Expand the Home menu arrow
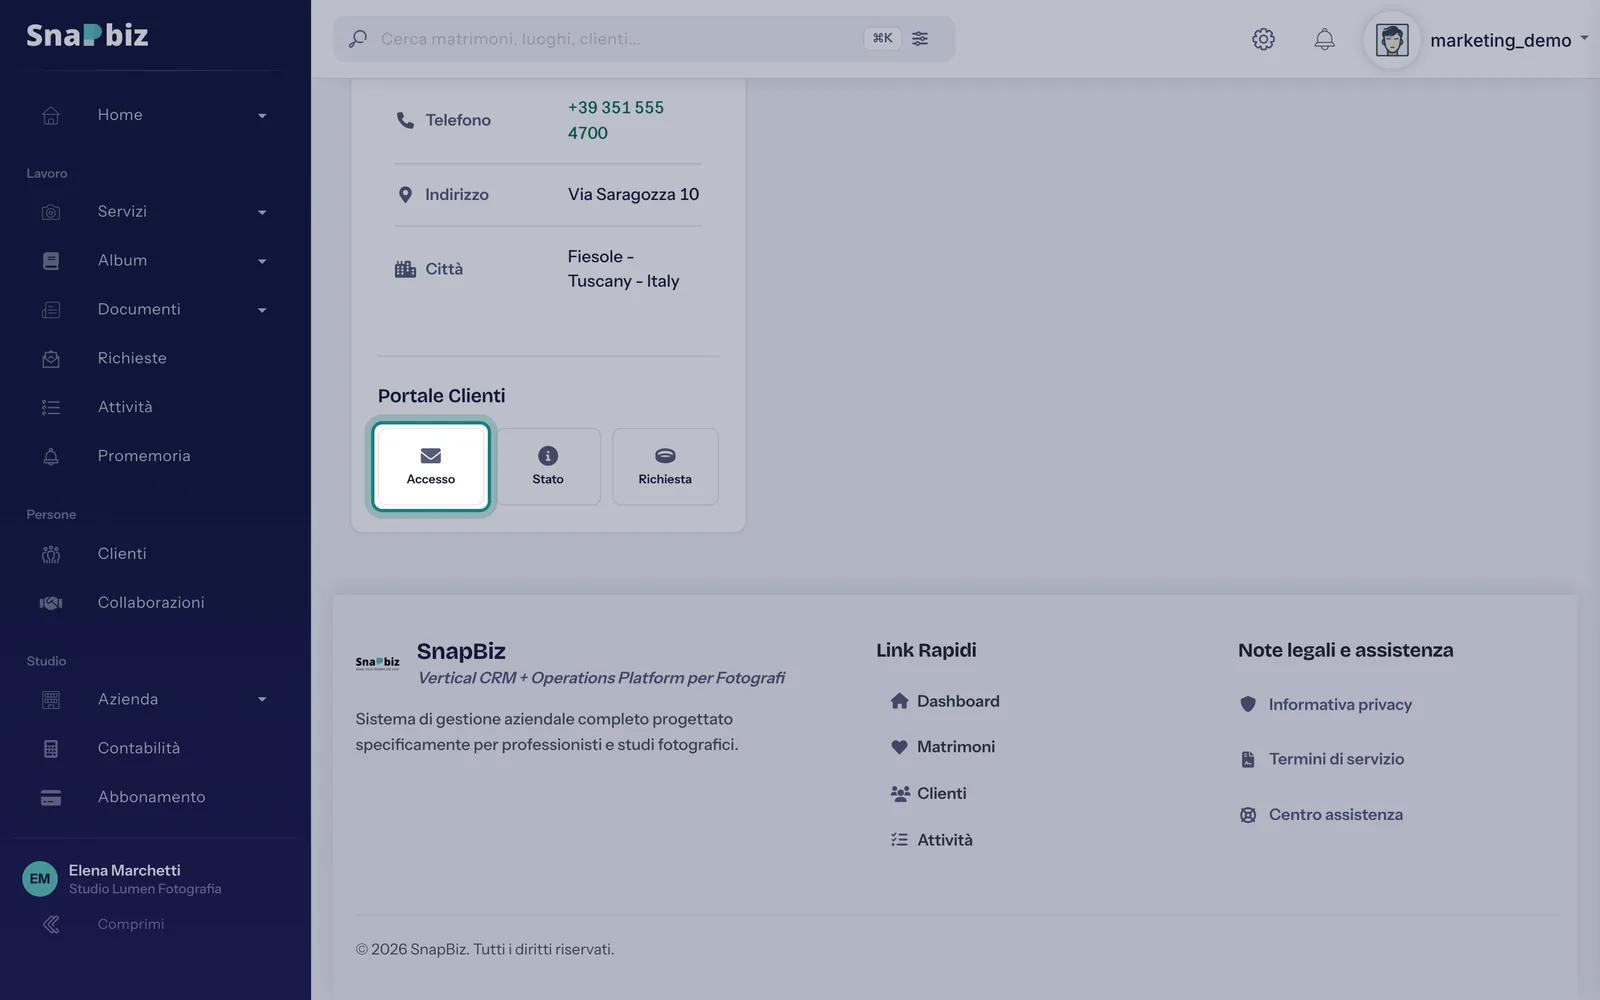The image size is (1600, 1000). tap(262, 116)
